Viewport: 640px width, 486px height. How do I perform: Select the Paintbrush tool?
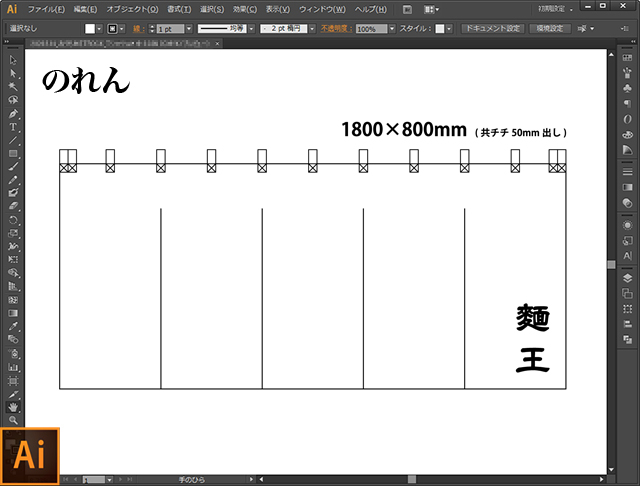13,166
